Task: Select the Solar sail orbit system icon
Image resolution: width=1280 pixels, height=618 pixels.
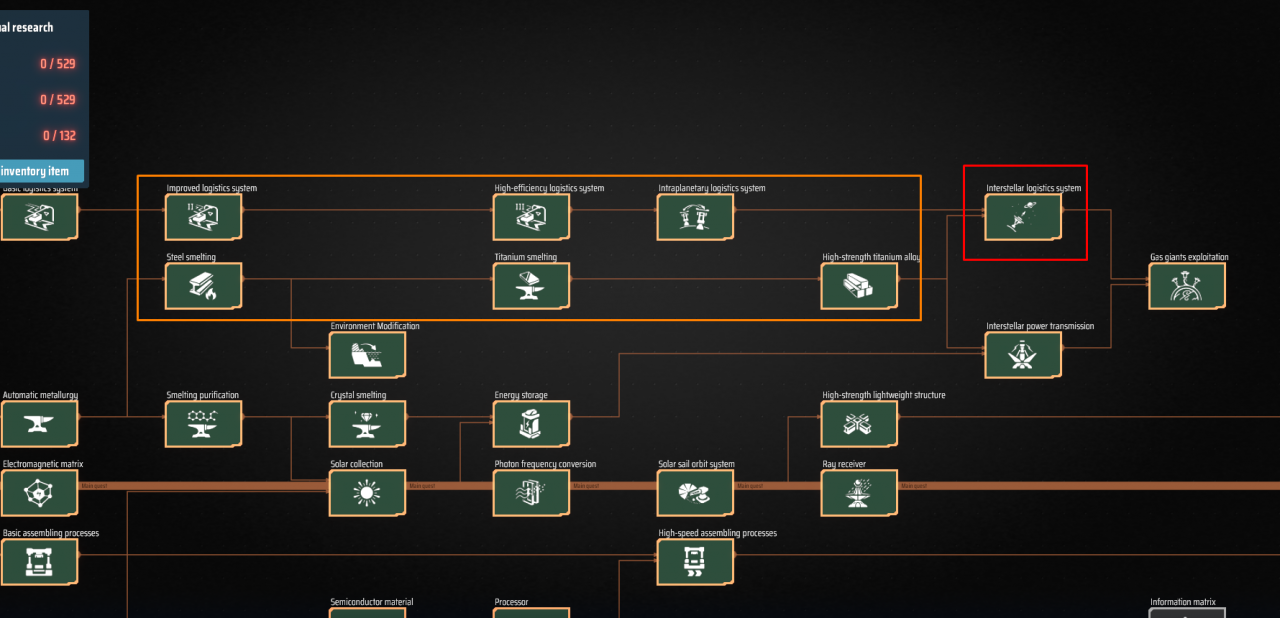Action: click(695, 493)
